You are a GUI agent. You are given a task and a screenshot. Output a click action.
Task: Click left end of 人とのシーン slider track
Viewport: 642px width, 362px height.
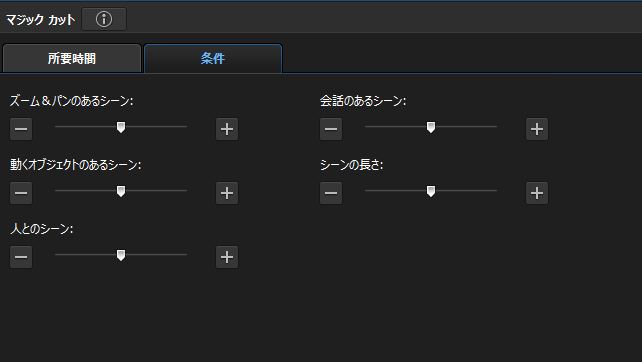pos(57,254)
